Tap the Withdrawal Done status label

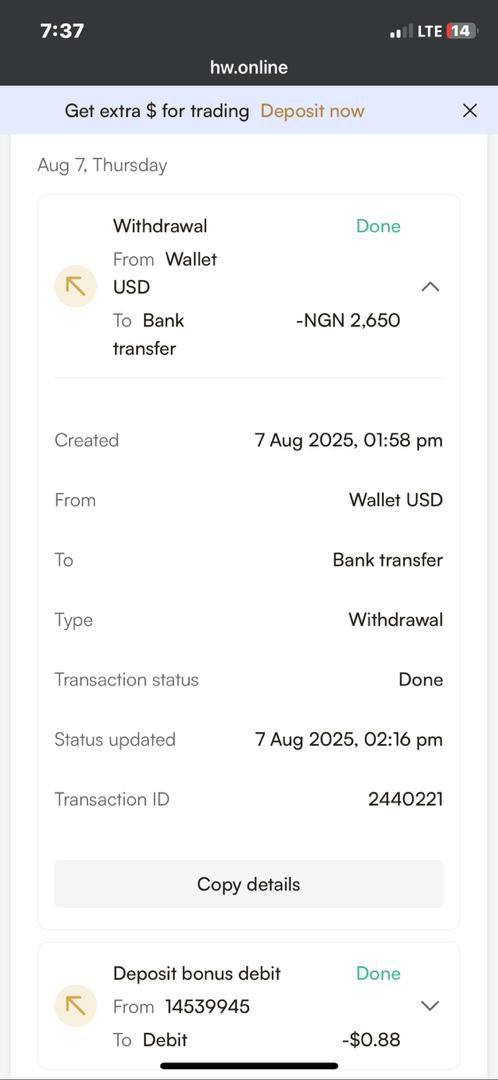(378, 226)
